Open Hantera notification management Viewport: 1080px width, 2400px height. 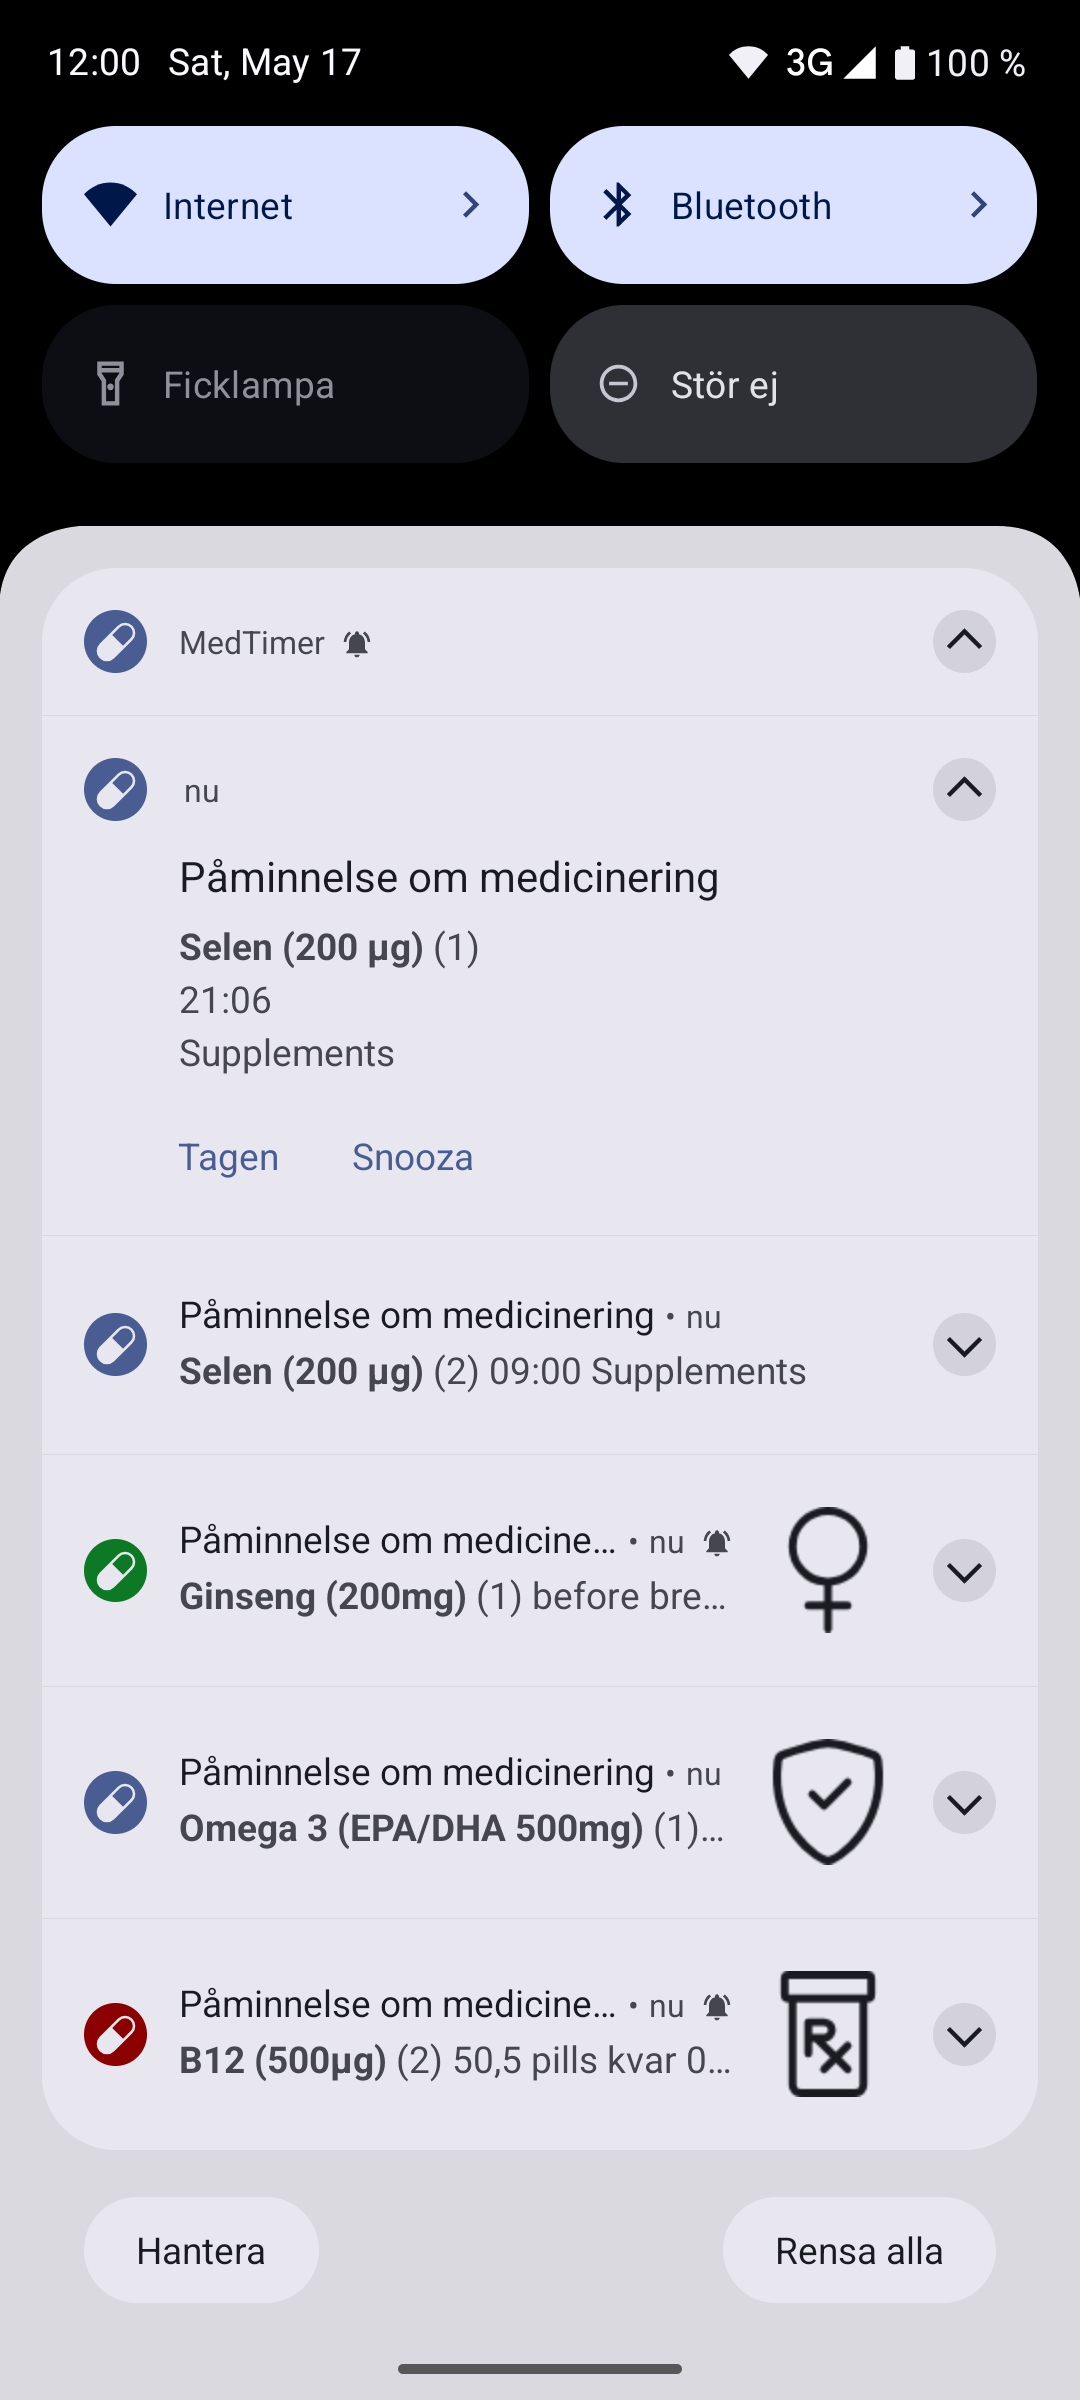tap(201, 2251)
